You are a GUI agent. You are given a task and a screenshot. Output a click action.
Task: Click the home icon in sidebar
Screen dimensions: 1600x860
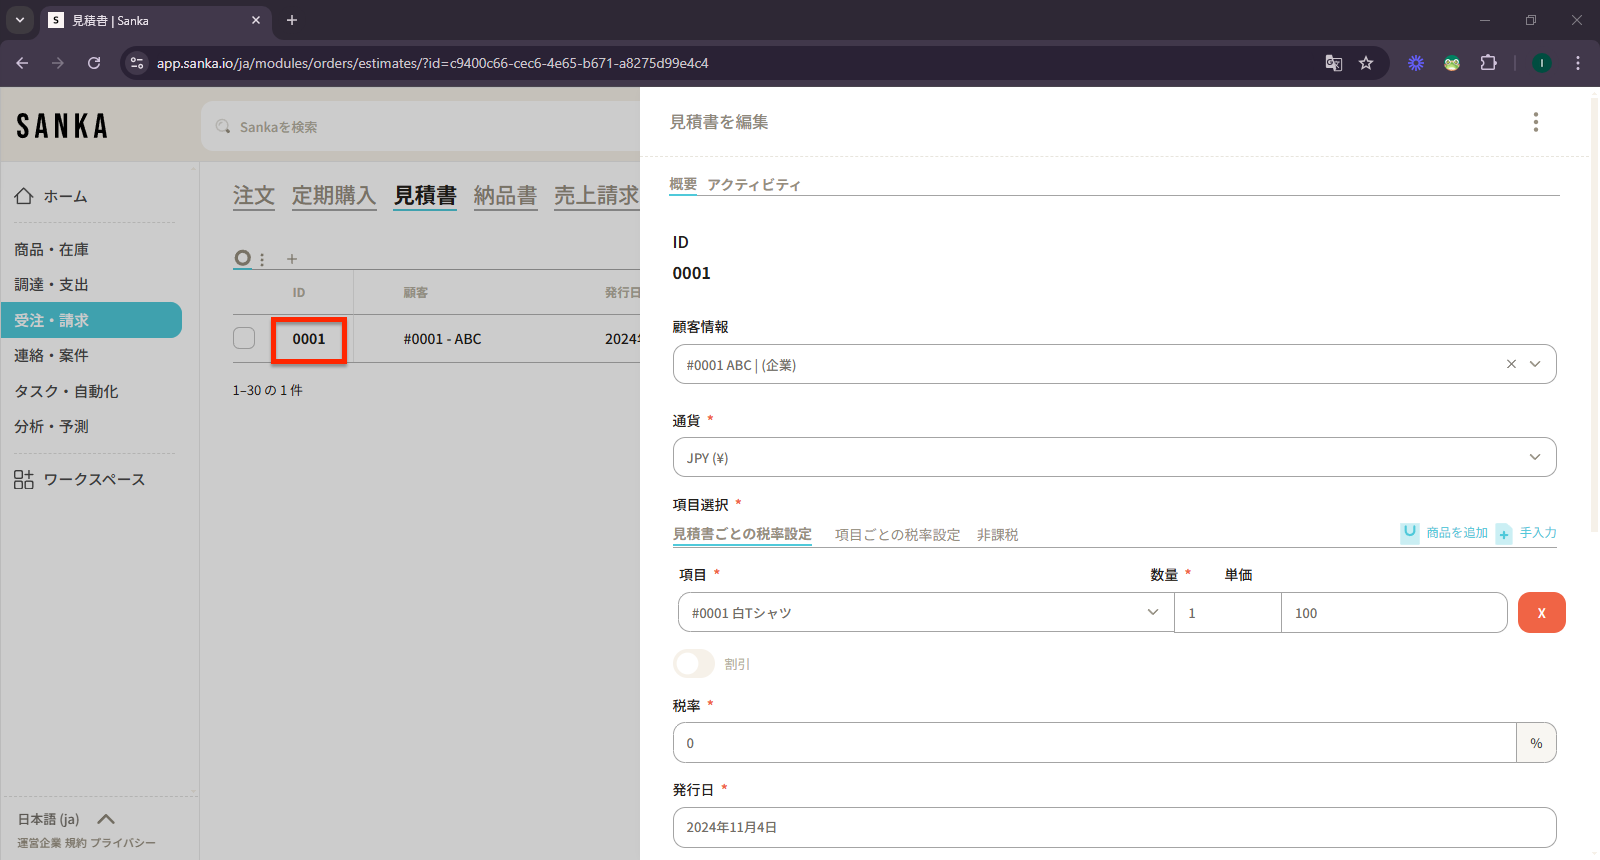click(x=24, y=196)
